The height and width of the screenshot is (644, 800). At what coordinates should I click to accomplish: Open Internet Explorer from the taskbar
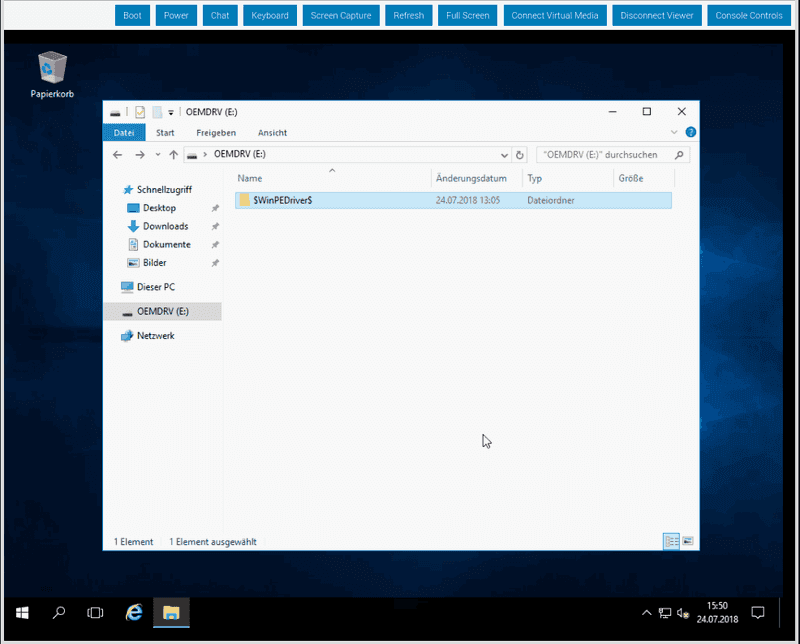[133, 612]
